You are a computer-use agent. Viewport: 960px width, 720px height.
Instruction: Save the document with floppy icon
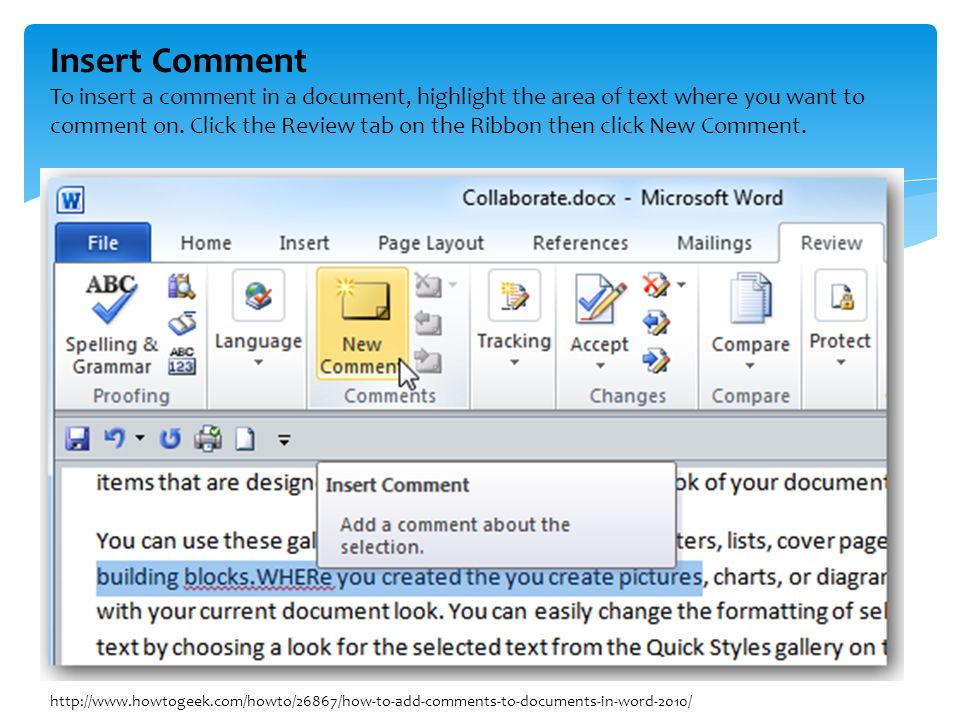point(77,438)
